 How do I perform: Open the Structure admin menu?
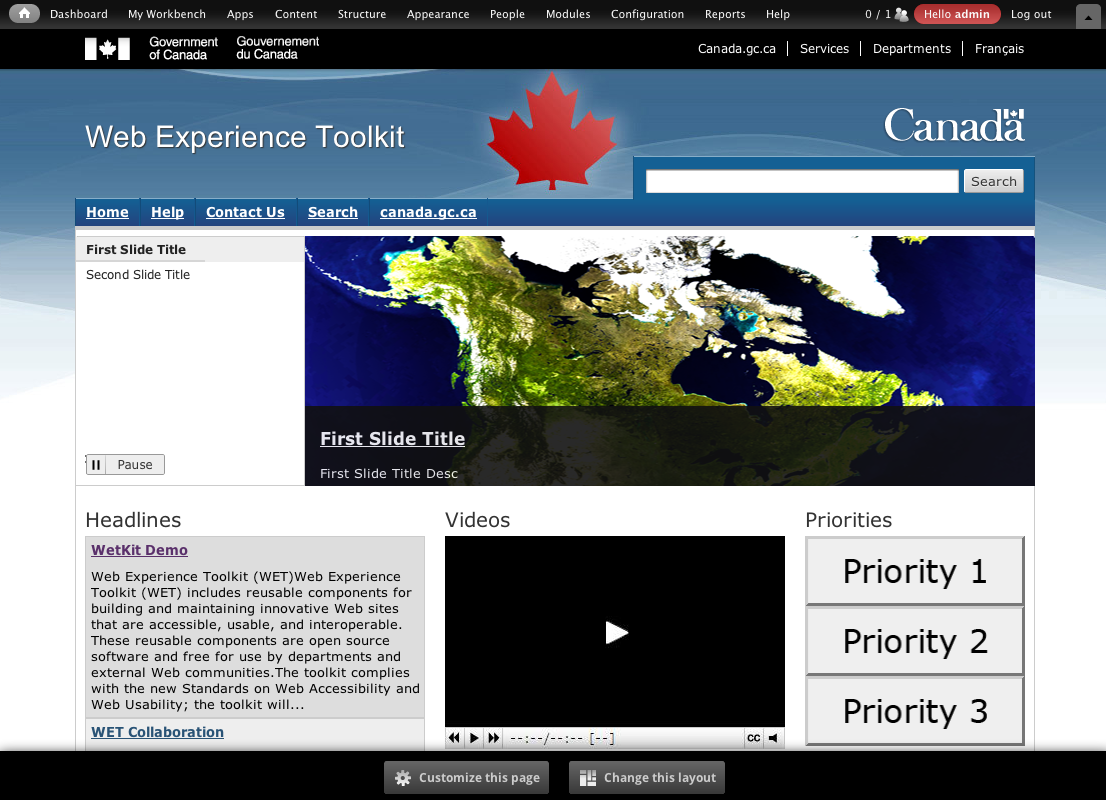point(362,14)
